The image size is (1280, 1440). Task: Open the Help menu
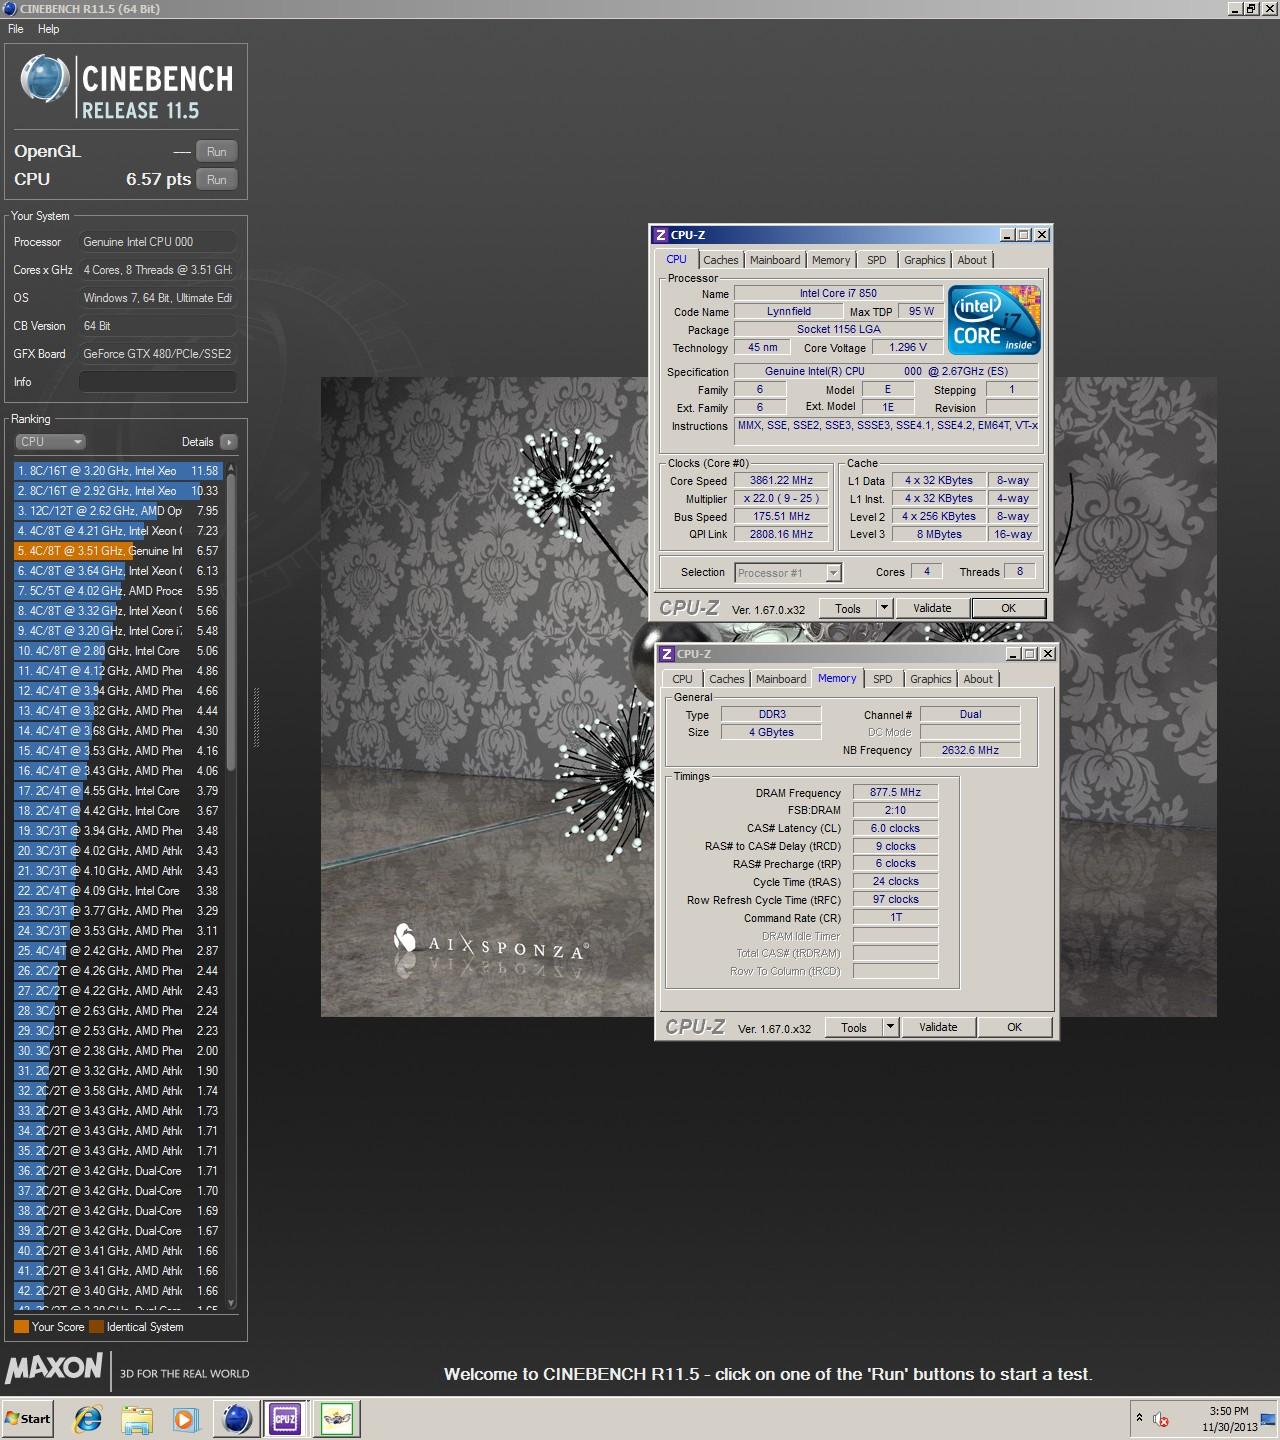(x=48, y=29)
